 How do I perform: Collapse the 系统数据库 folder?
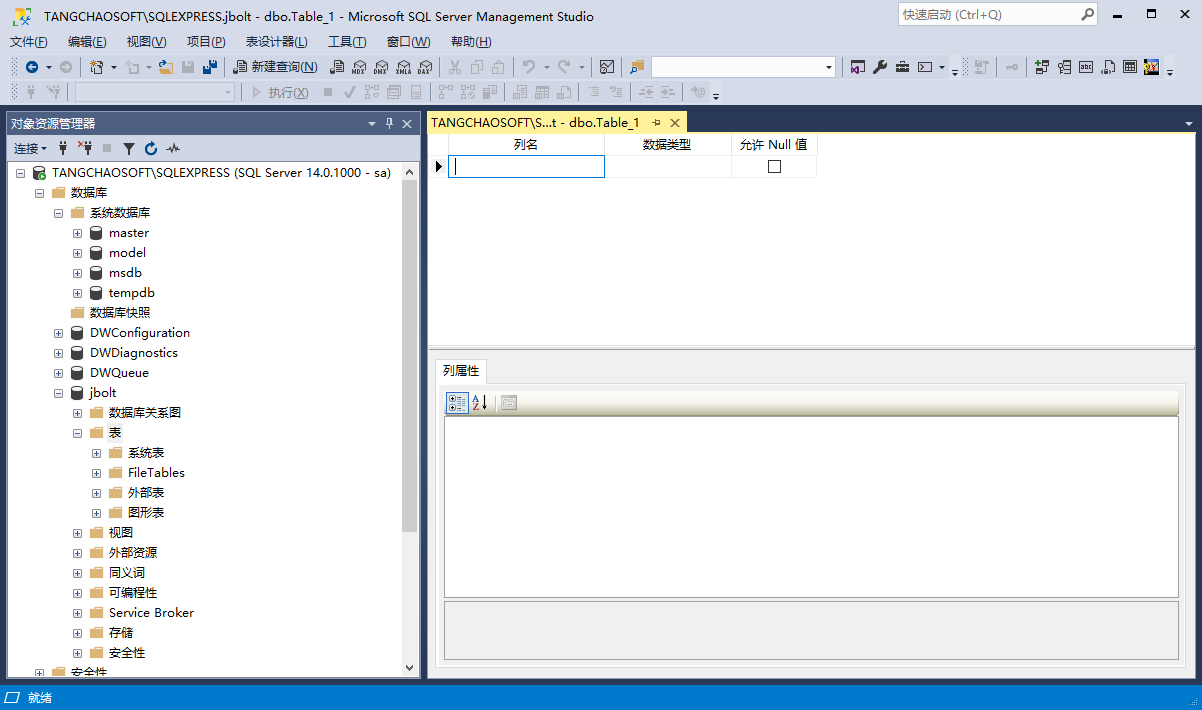(58, 213)
